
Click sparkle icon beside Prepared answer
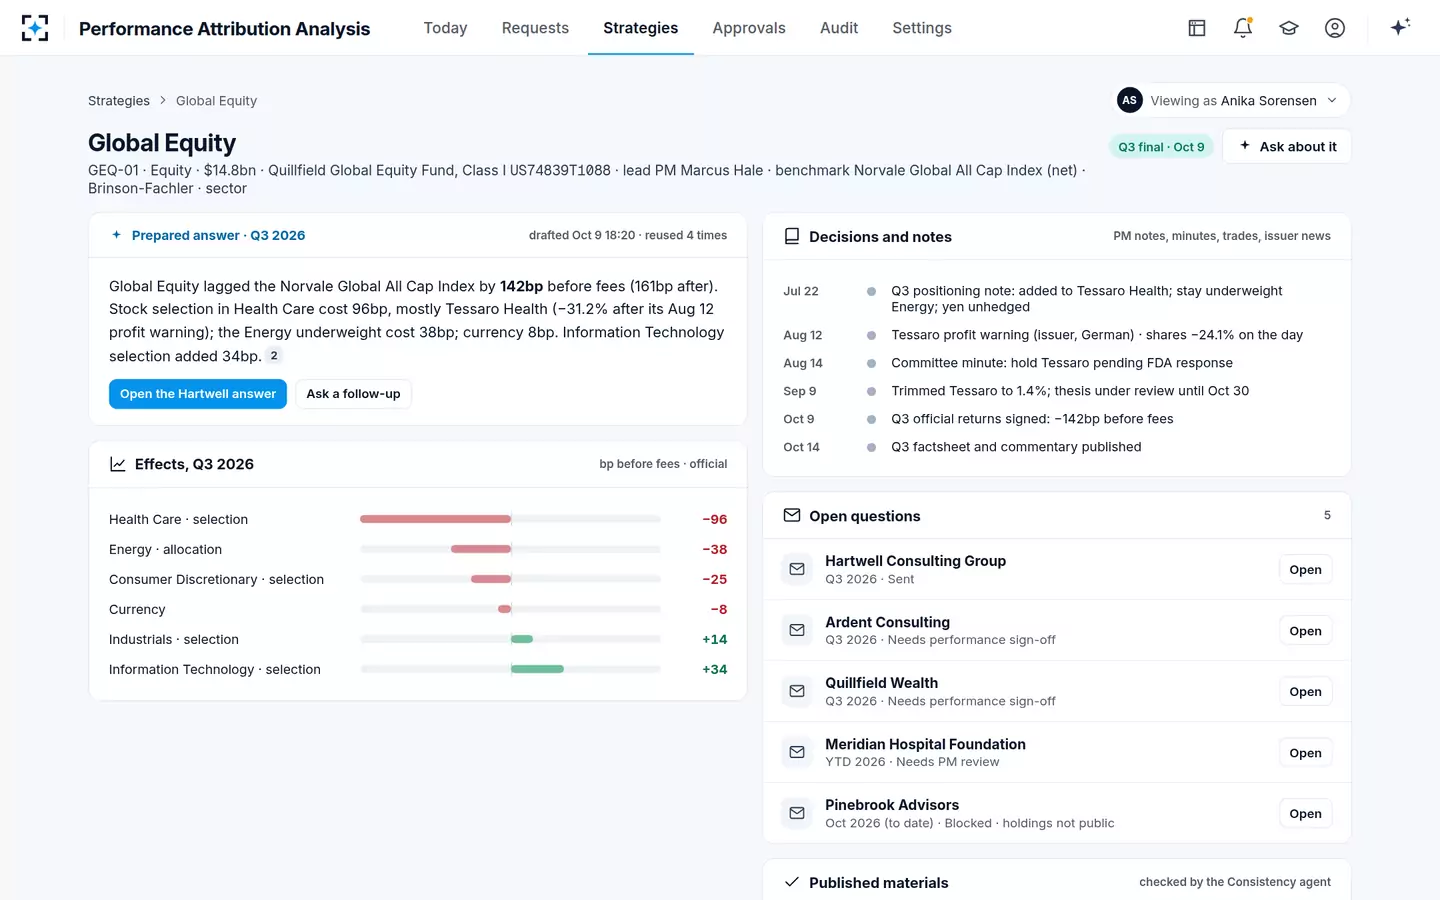point(116,235)
